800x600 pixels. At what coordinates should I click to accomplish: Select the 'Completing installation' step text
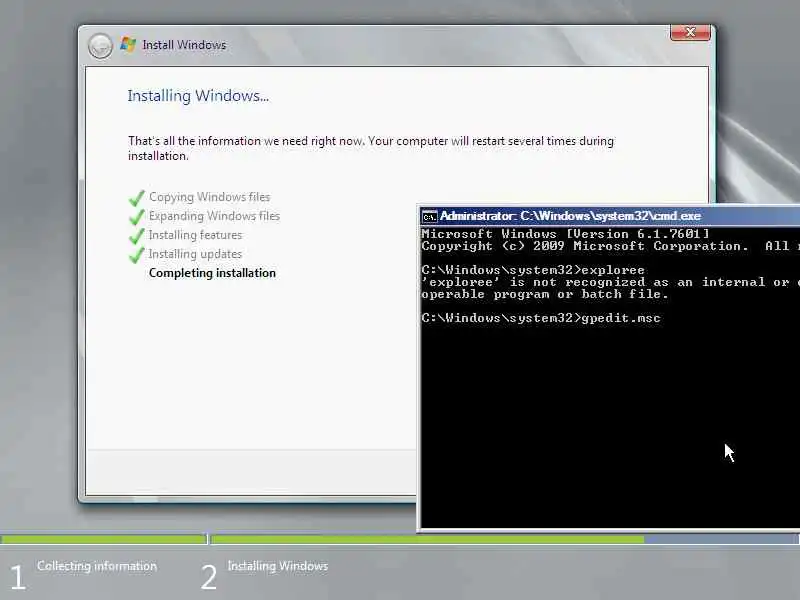(212, 273)
